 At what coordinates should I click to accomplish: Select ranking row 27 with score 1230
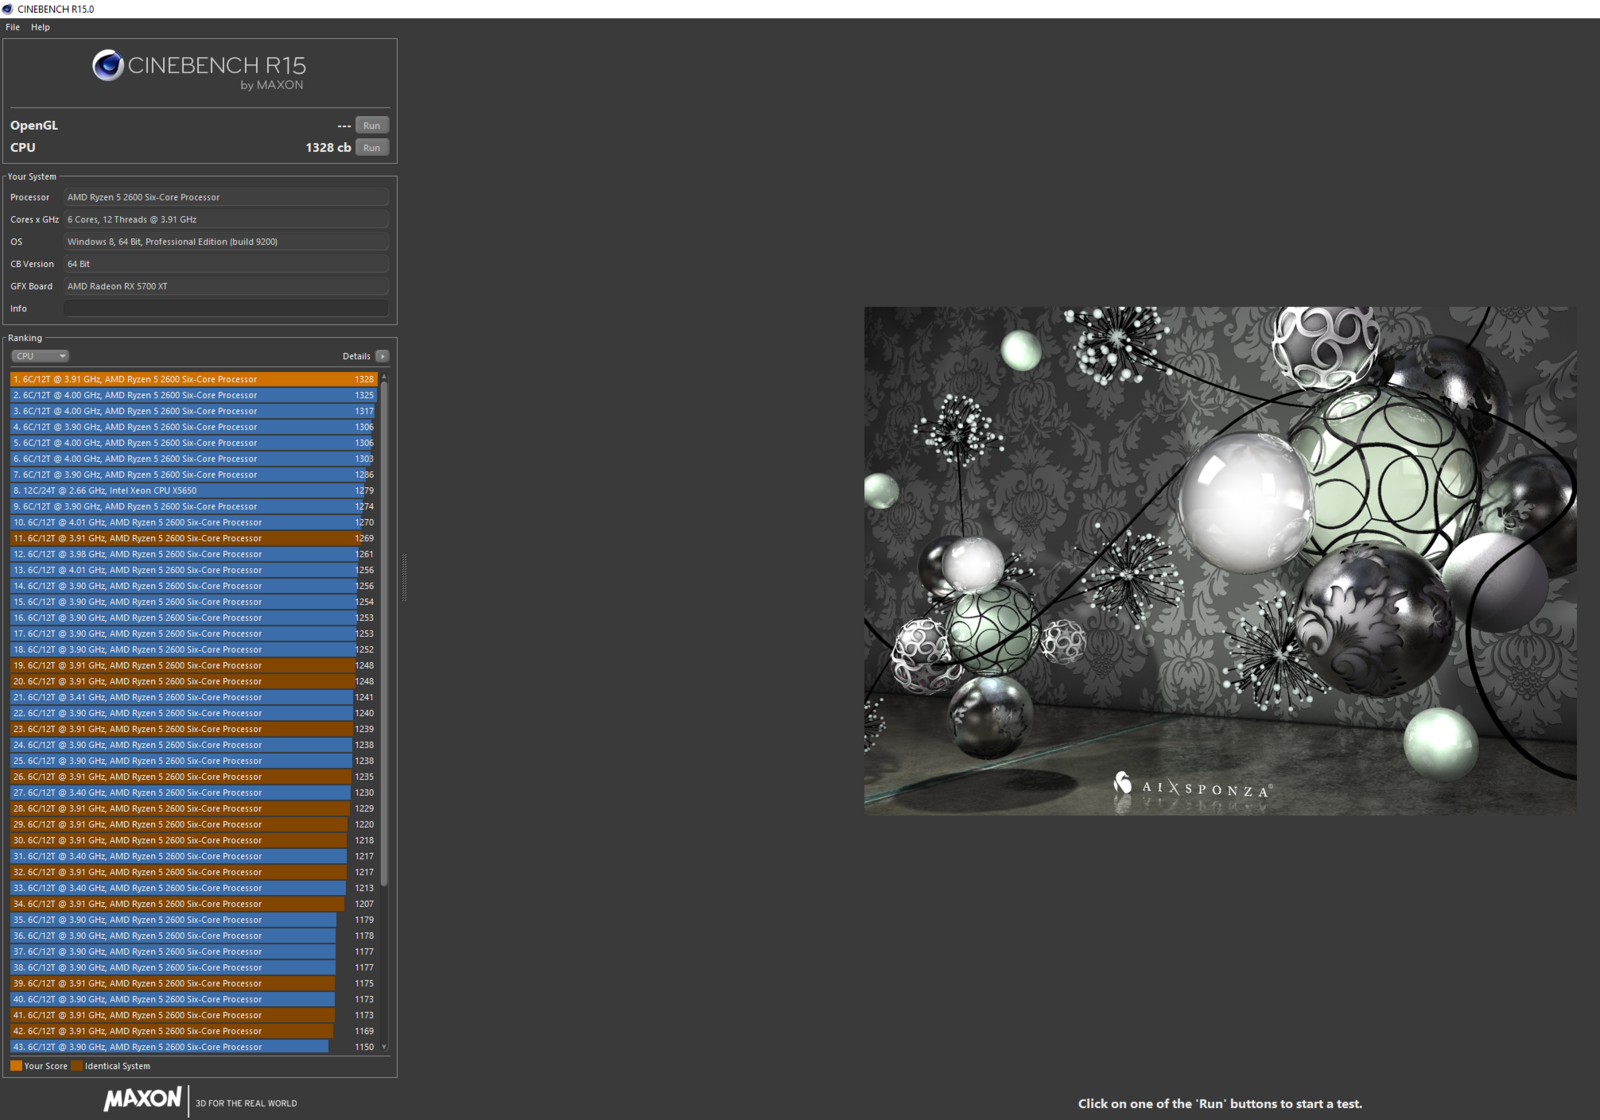coord(193,792)
